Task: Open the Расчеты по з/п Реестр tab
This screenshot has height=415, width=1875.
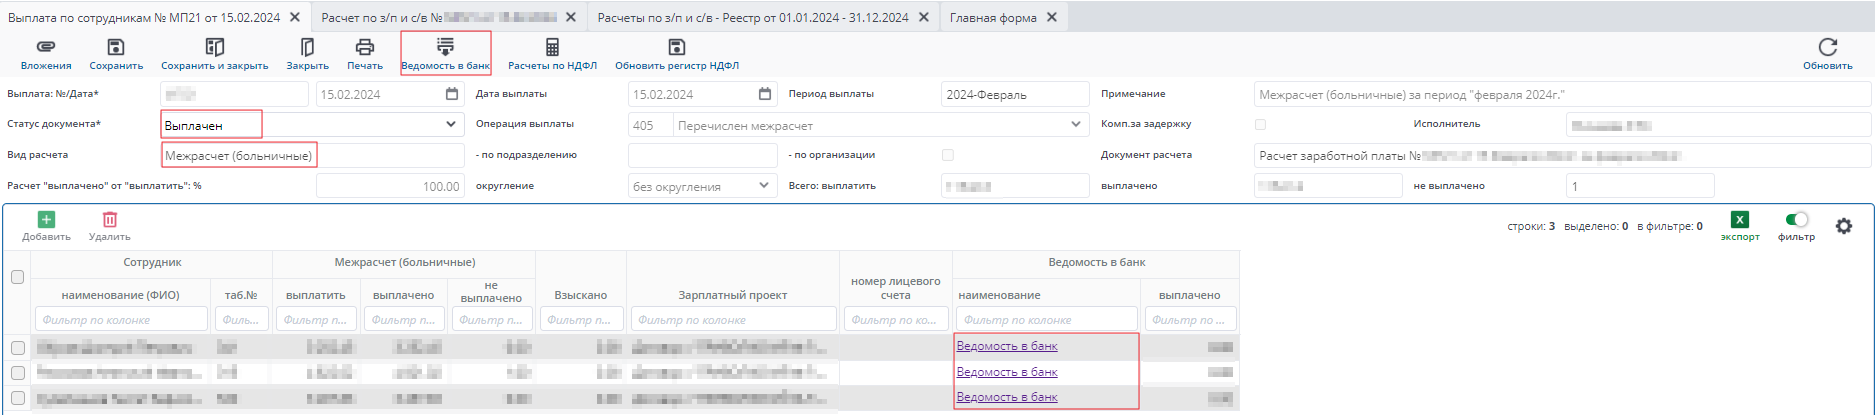Action: click(752, 18)
